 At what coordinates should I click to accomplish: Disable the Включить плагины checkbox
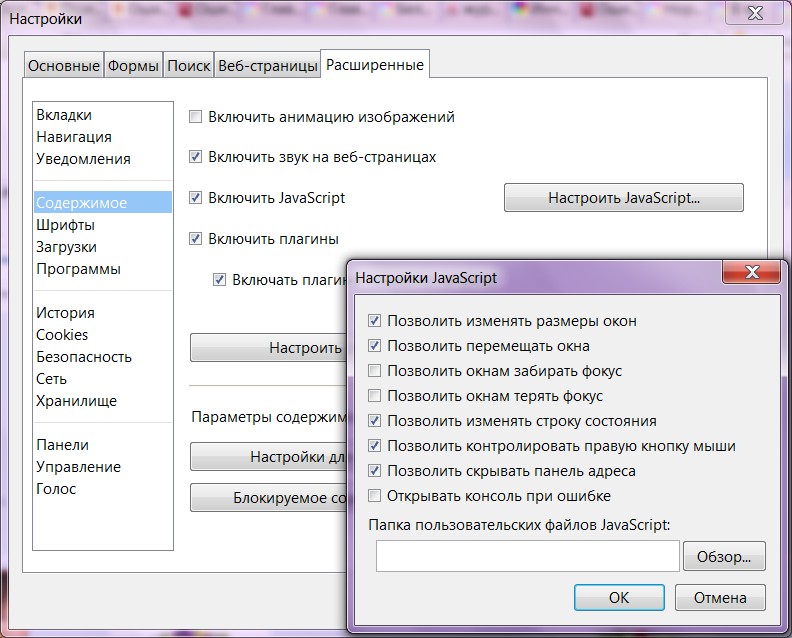click(x=196, y=239)
